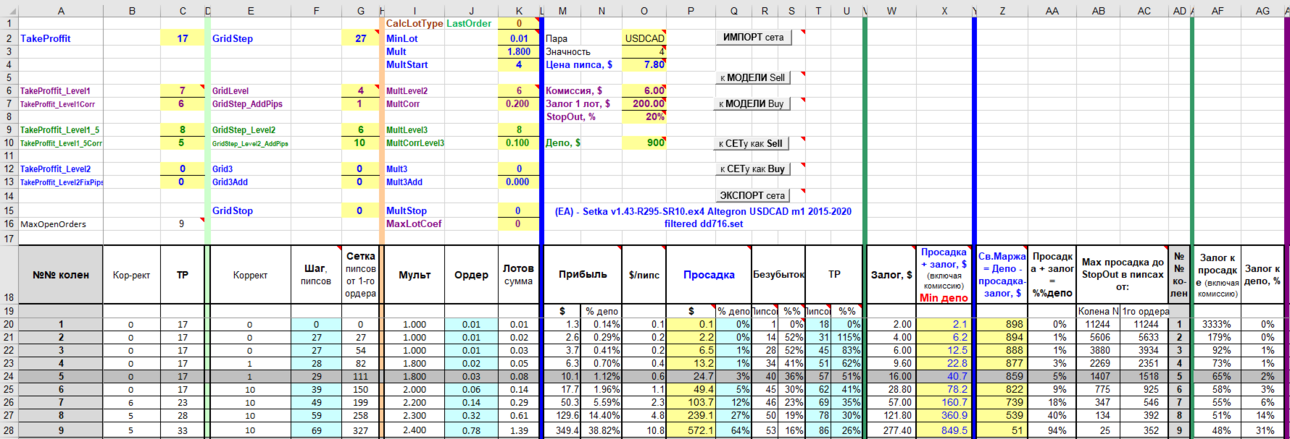Select the Св.Маржа header cell
This screenshot has width=1290, height=439.
click(x=1001, y=274)
